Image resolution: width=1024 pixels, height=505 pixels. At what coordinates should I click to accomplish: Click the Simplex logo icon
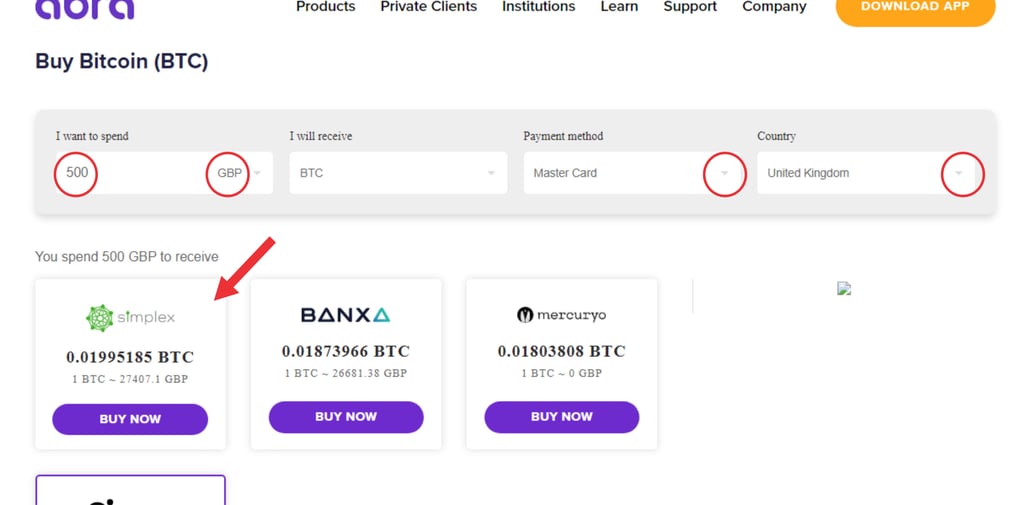[100, 318]
